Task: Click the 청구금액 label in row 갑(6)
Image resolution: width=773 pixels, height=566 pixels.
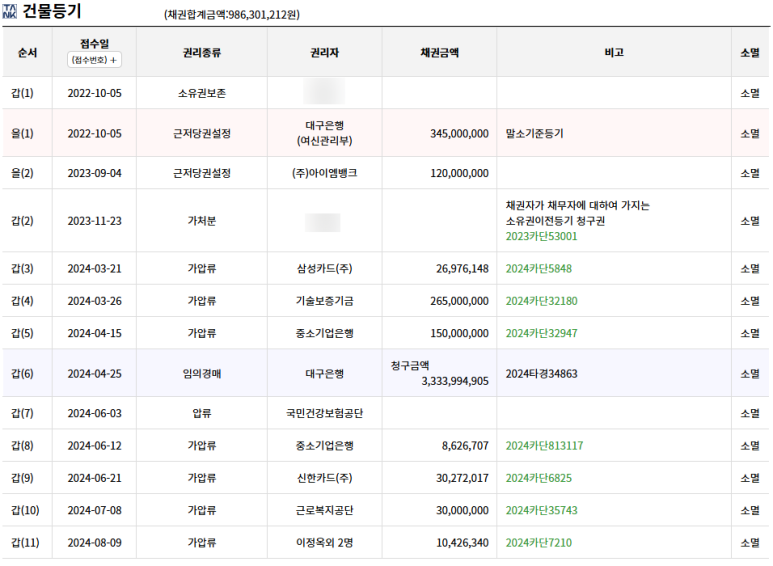Action: click(x=410, y=365)
